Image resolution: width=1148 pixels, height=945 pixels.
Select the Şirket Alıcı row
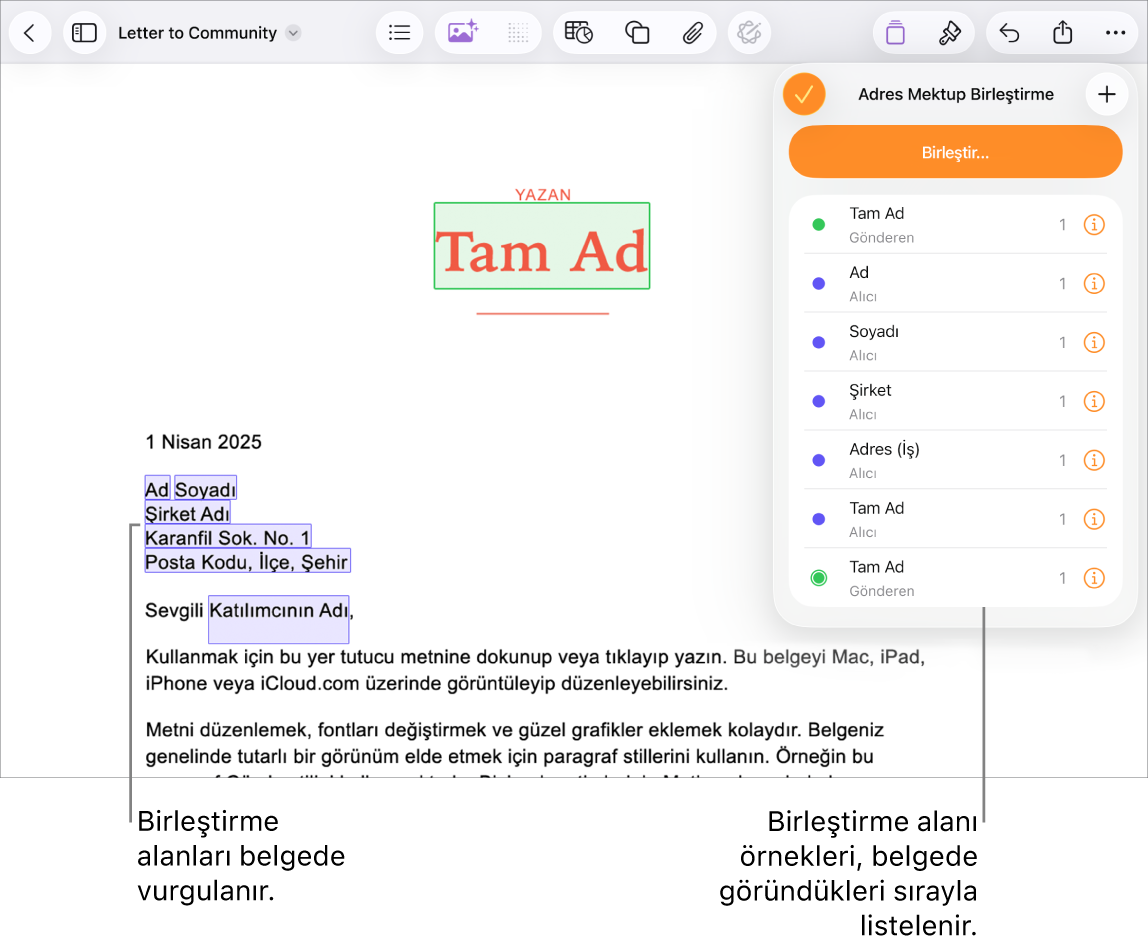955,402
